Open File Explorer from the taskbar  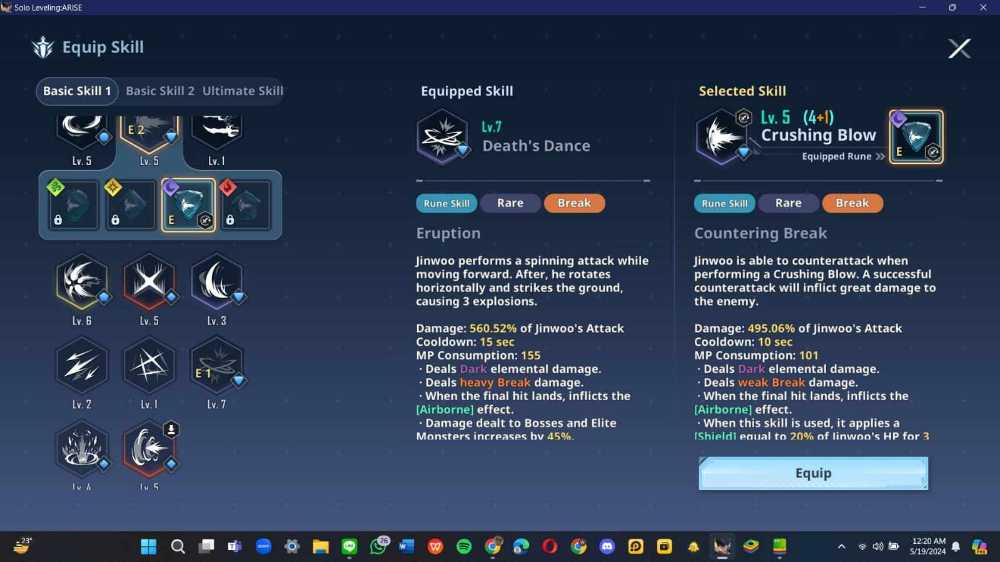[320, 547]
